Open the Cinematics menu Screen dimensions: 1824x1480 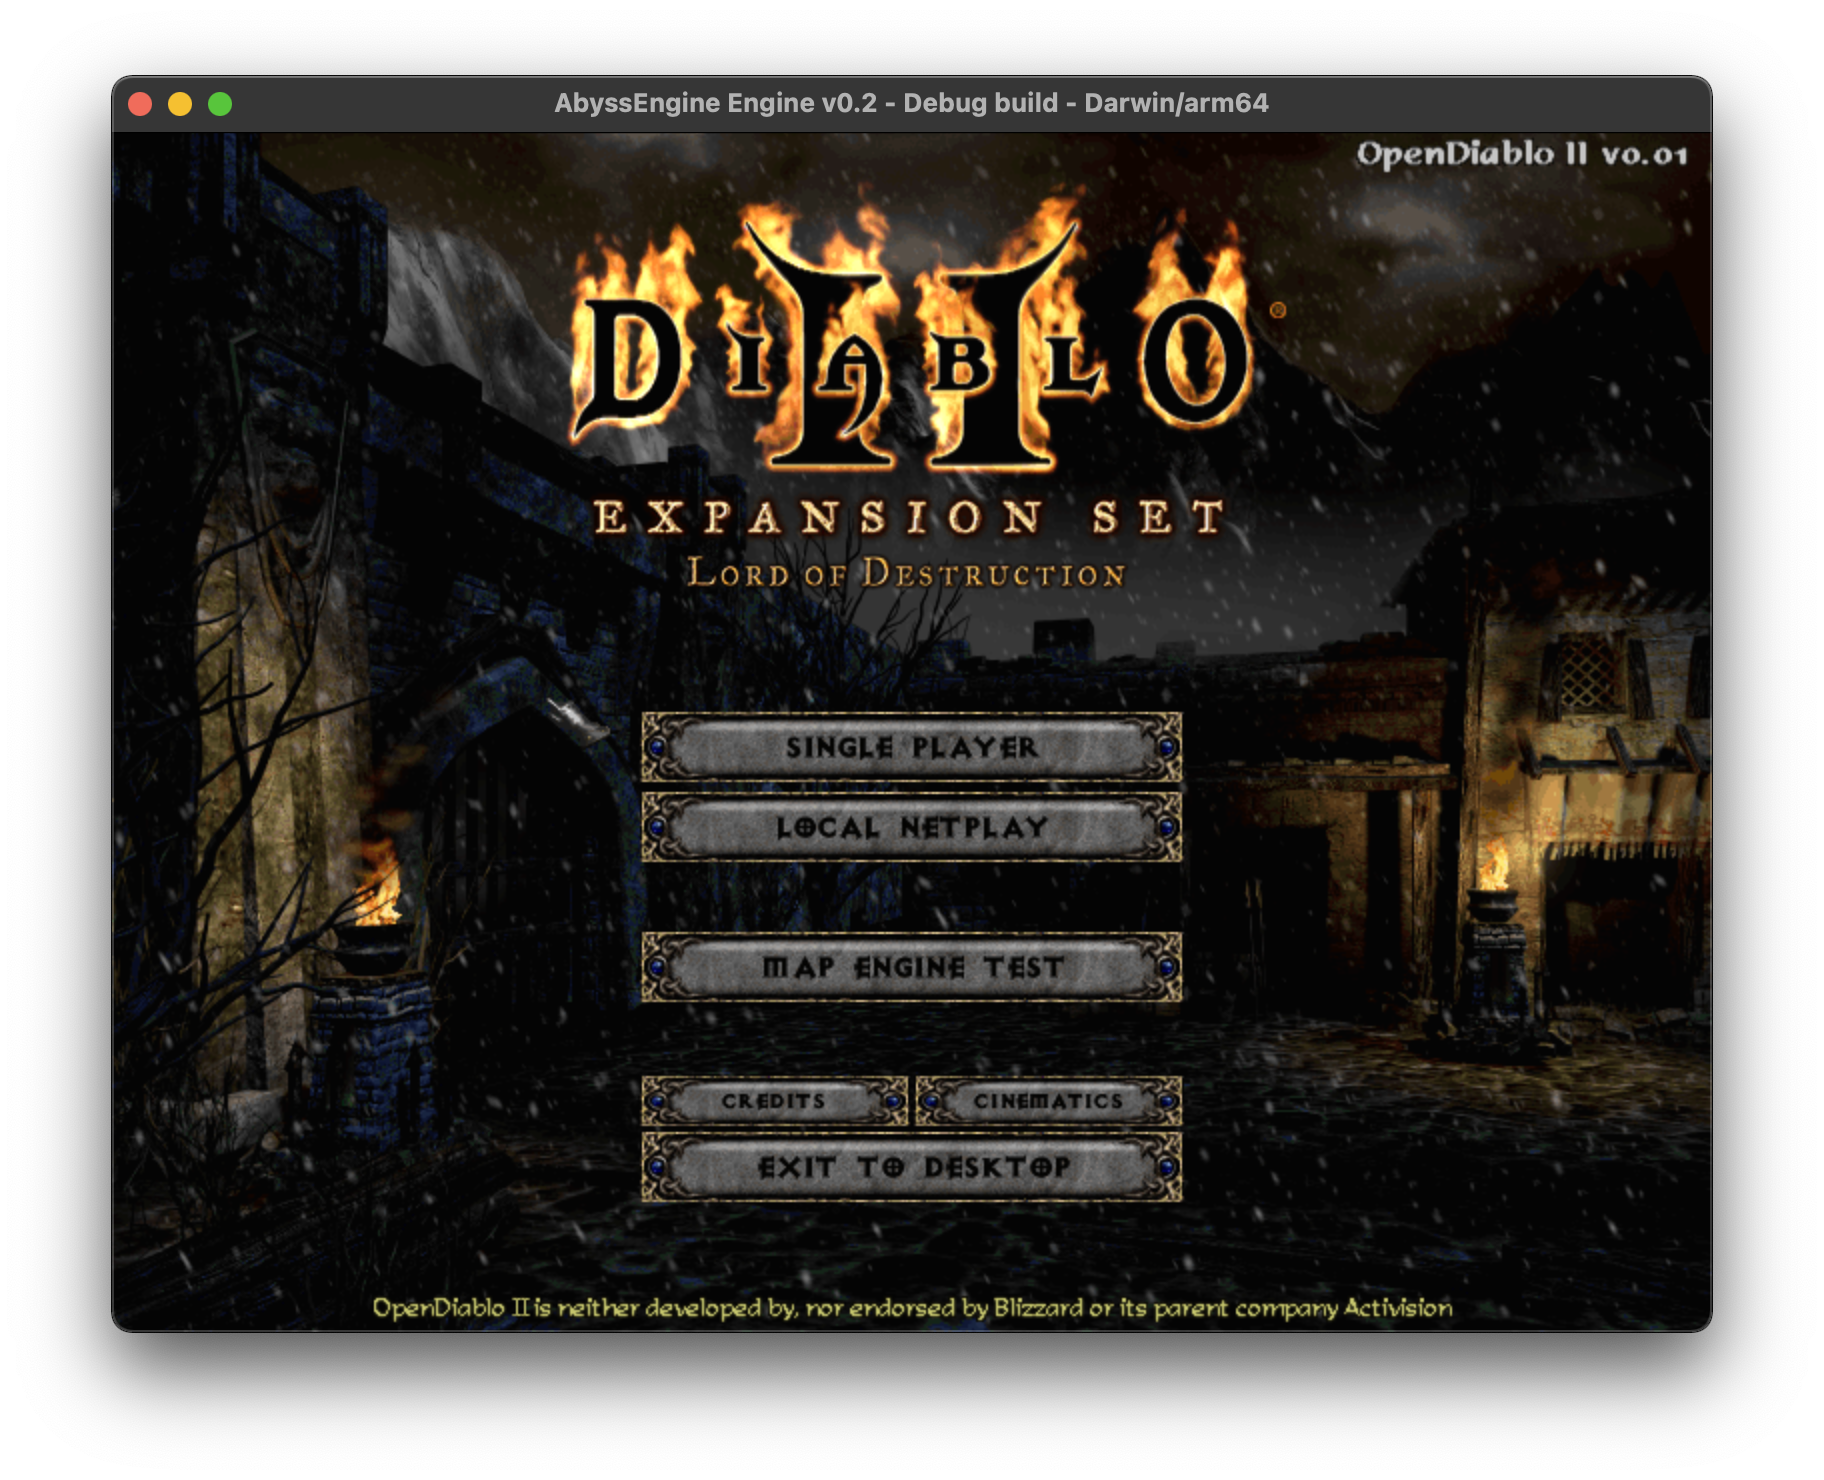(x=1048, y=1101)
